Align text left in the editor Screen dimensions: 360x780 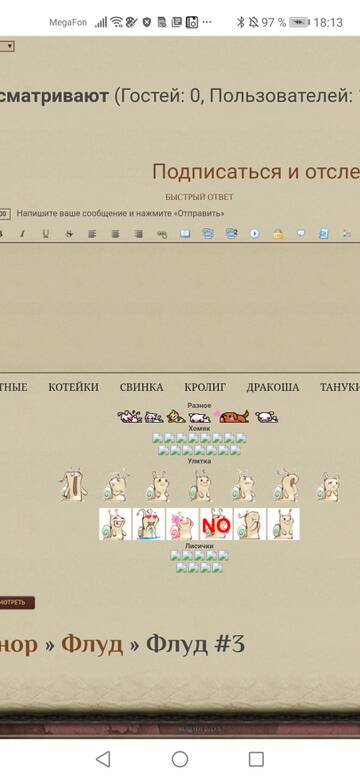(92, 234)
